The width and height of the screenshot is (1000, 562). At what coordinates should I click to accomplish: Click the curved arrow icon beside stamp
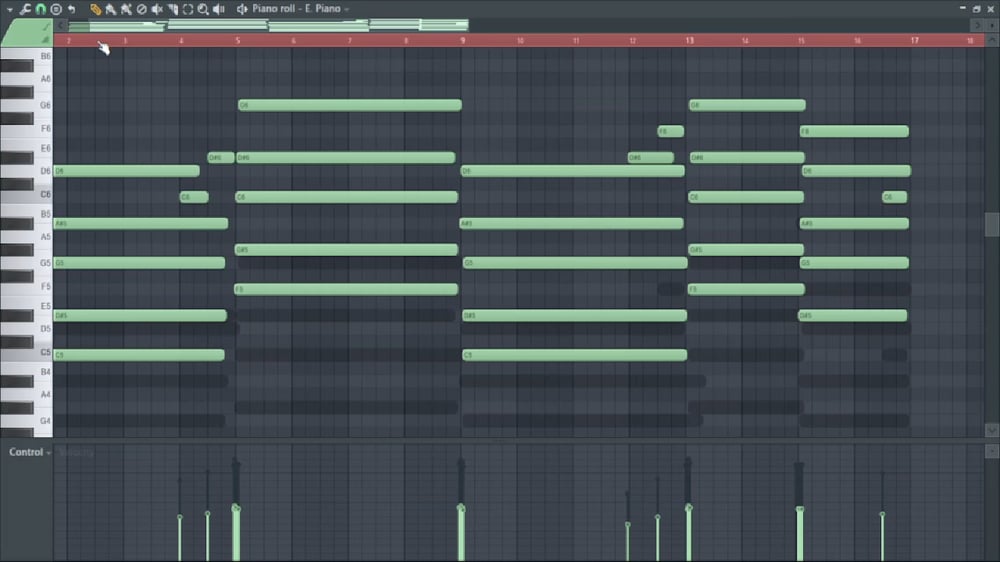coord(71,9)
